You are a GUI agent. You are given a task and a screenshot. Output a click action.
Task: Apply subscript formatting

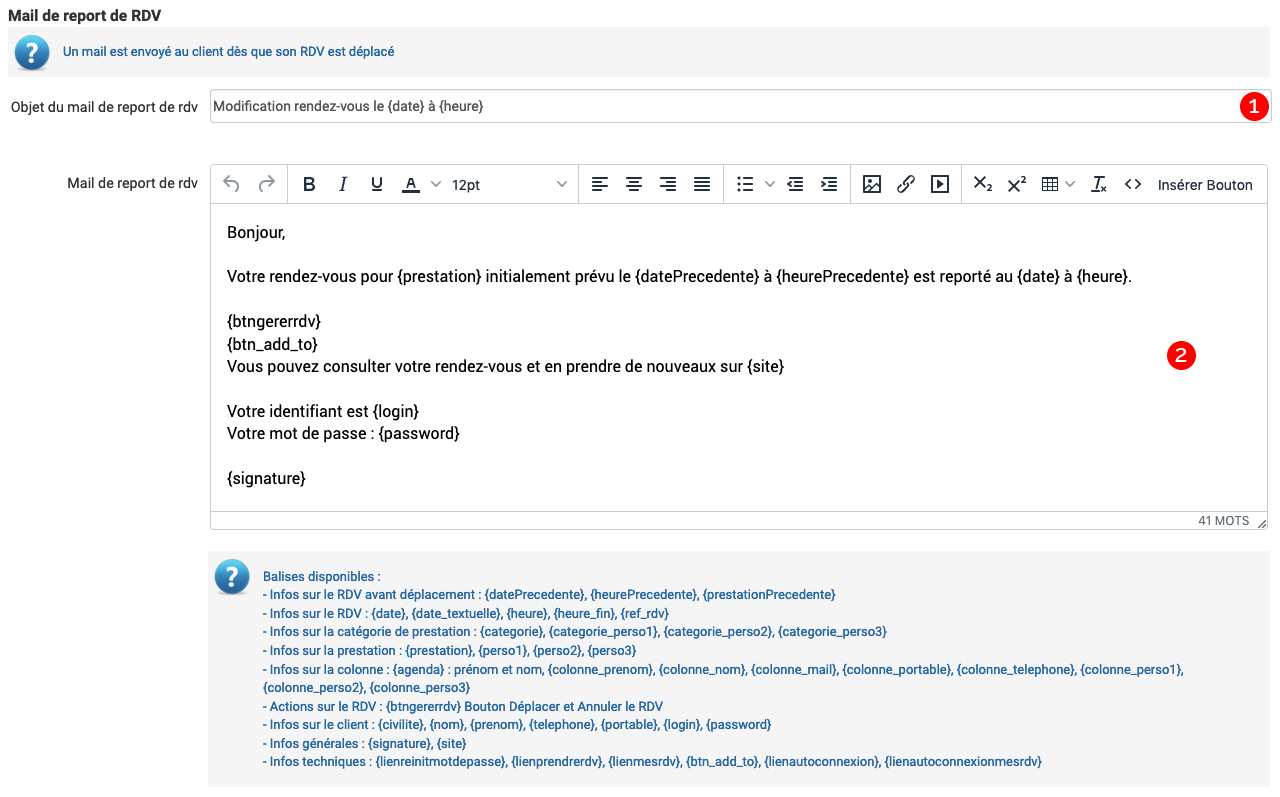click(982, 184)
